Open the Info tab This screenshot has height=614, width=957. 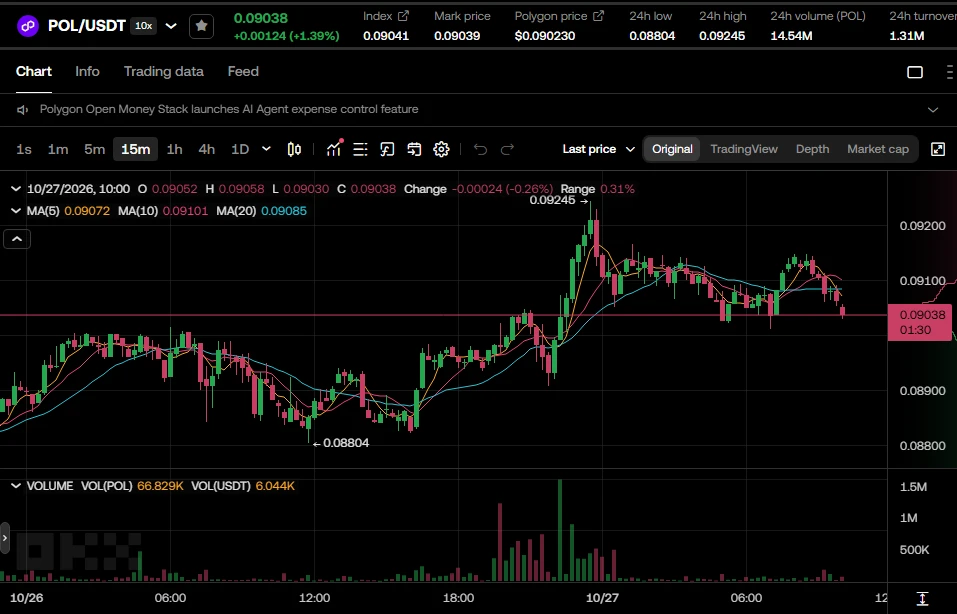pos(87,71)
